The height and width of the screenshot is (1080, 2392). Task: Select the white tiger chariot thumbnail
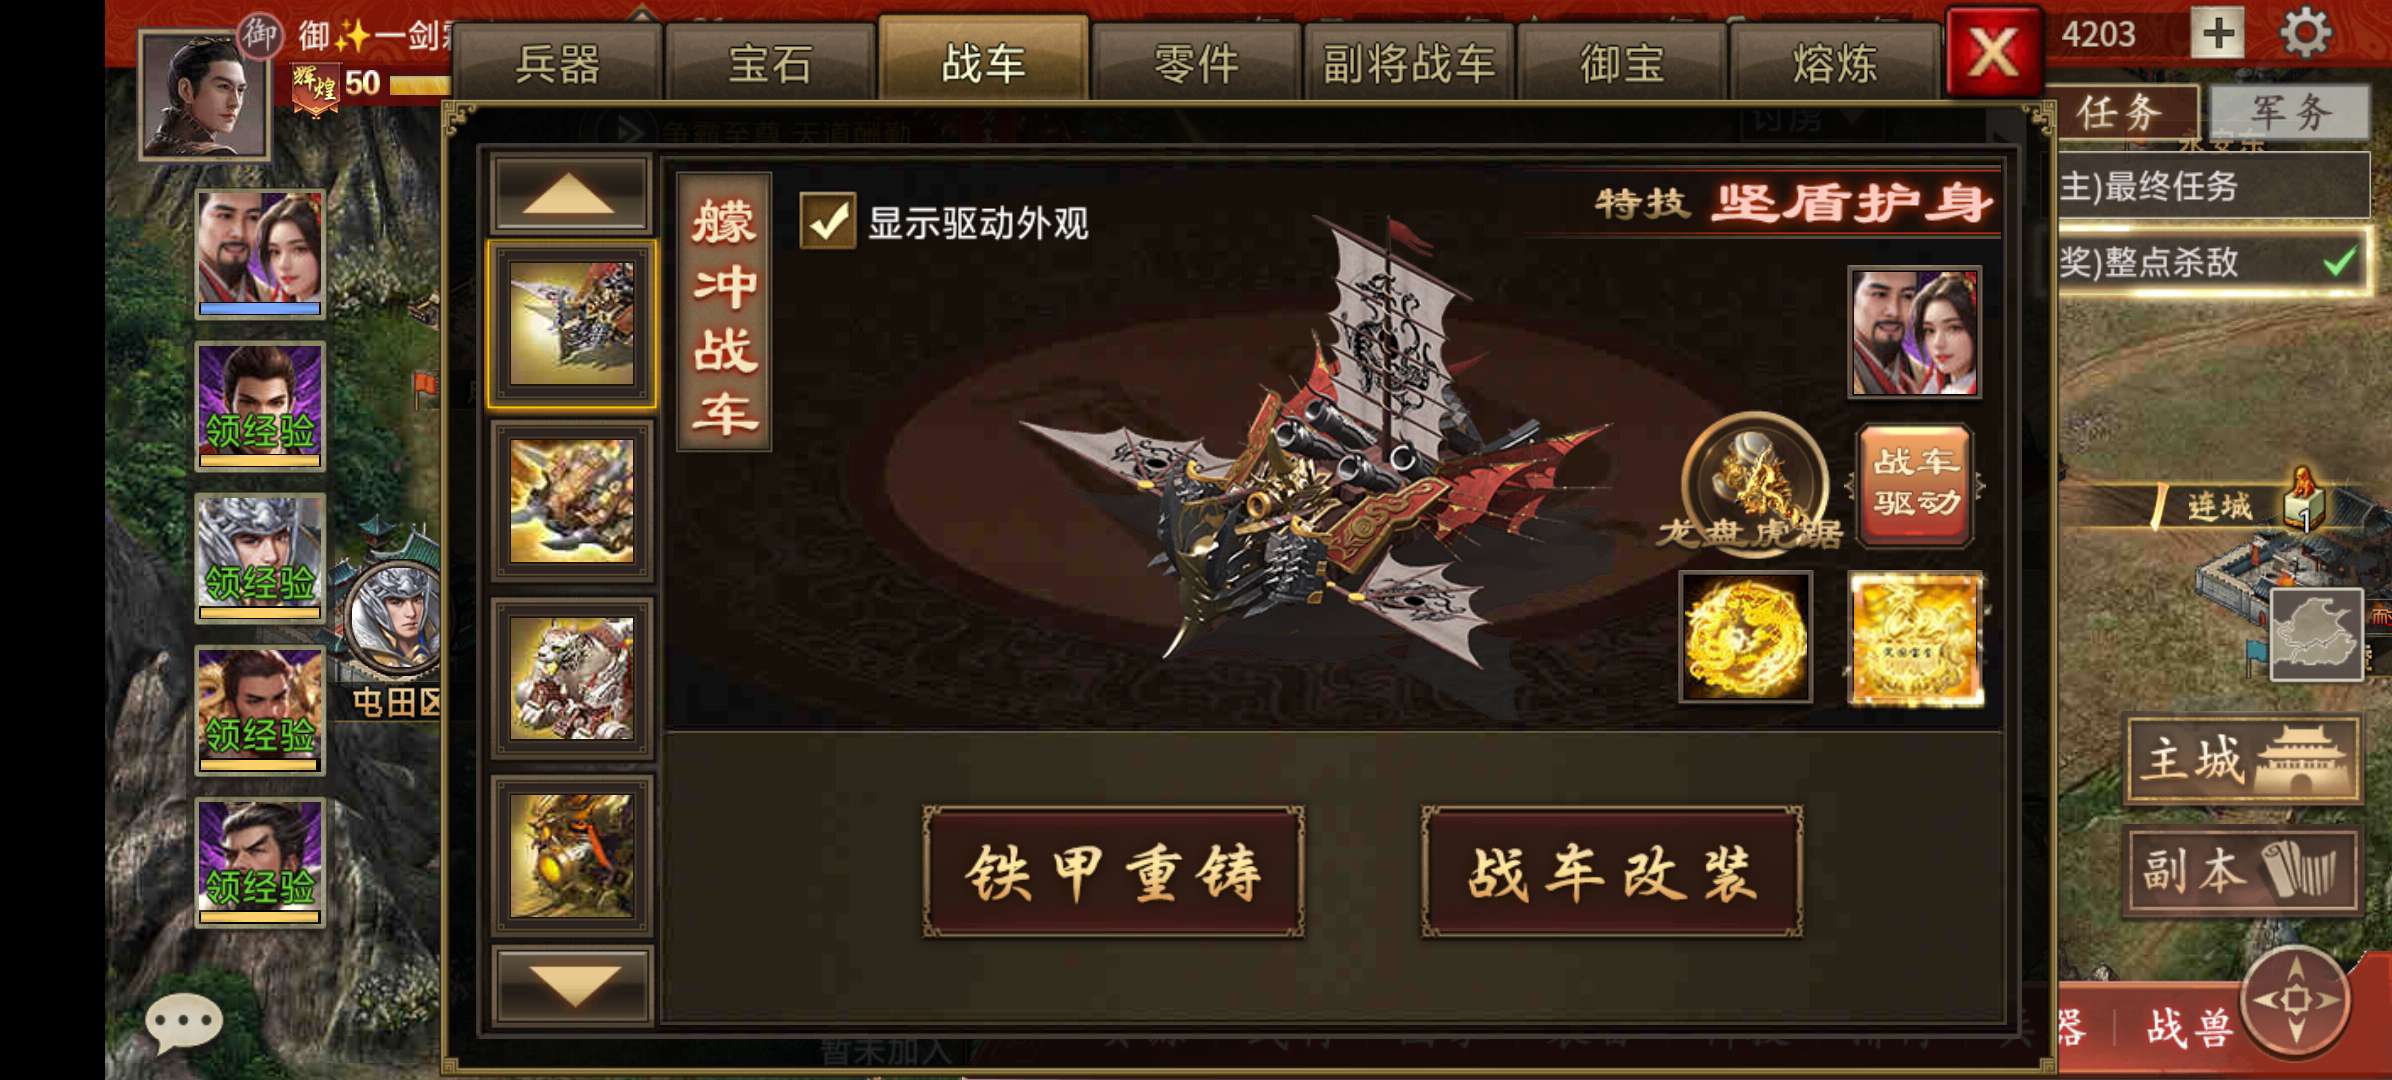[572, 677]
